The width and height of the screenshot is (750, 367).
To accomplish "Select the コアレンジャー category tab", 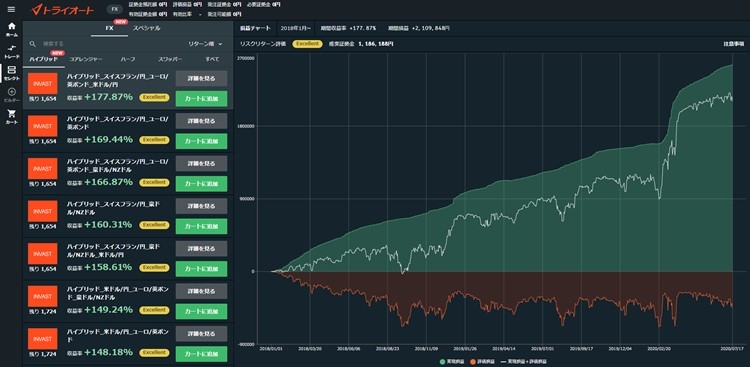I will (86, 59).
